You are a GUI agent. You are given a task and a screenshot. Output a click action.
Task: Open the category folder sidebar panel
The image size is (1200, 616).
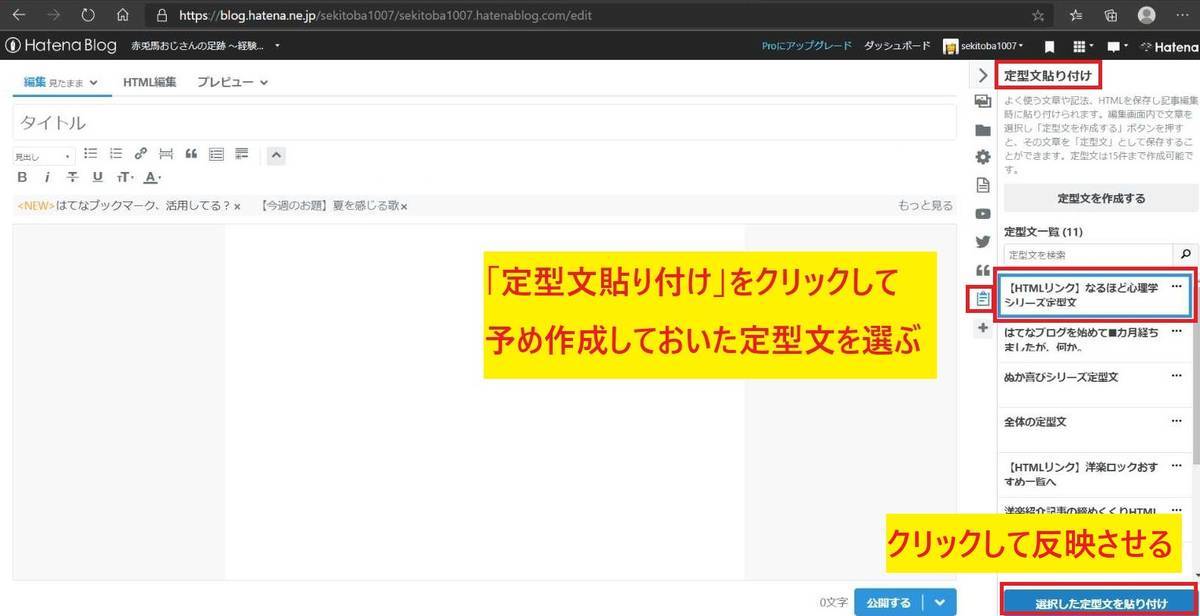(982, 130)
